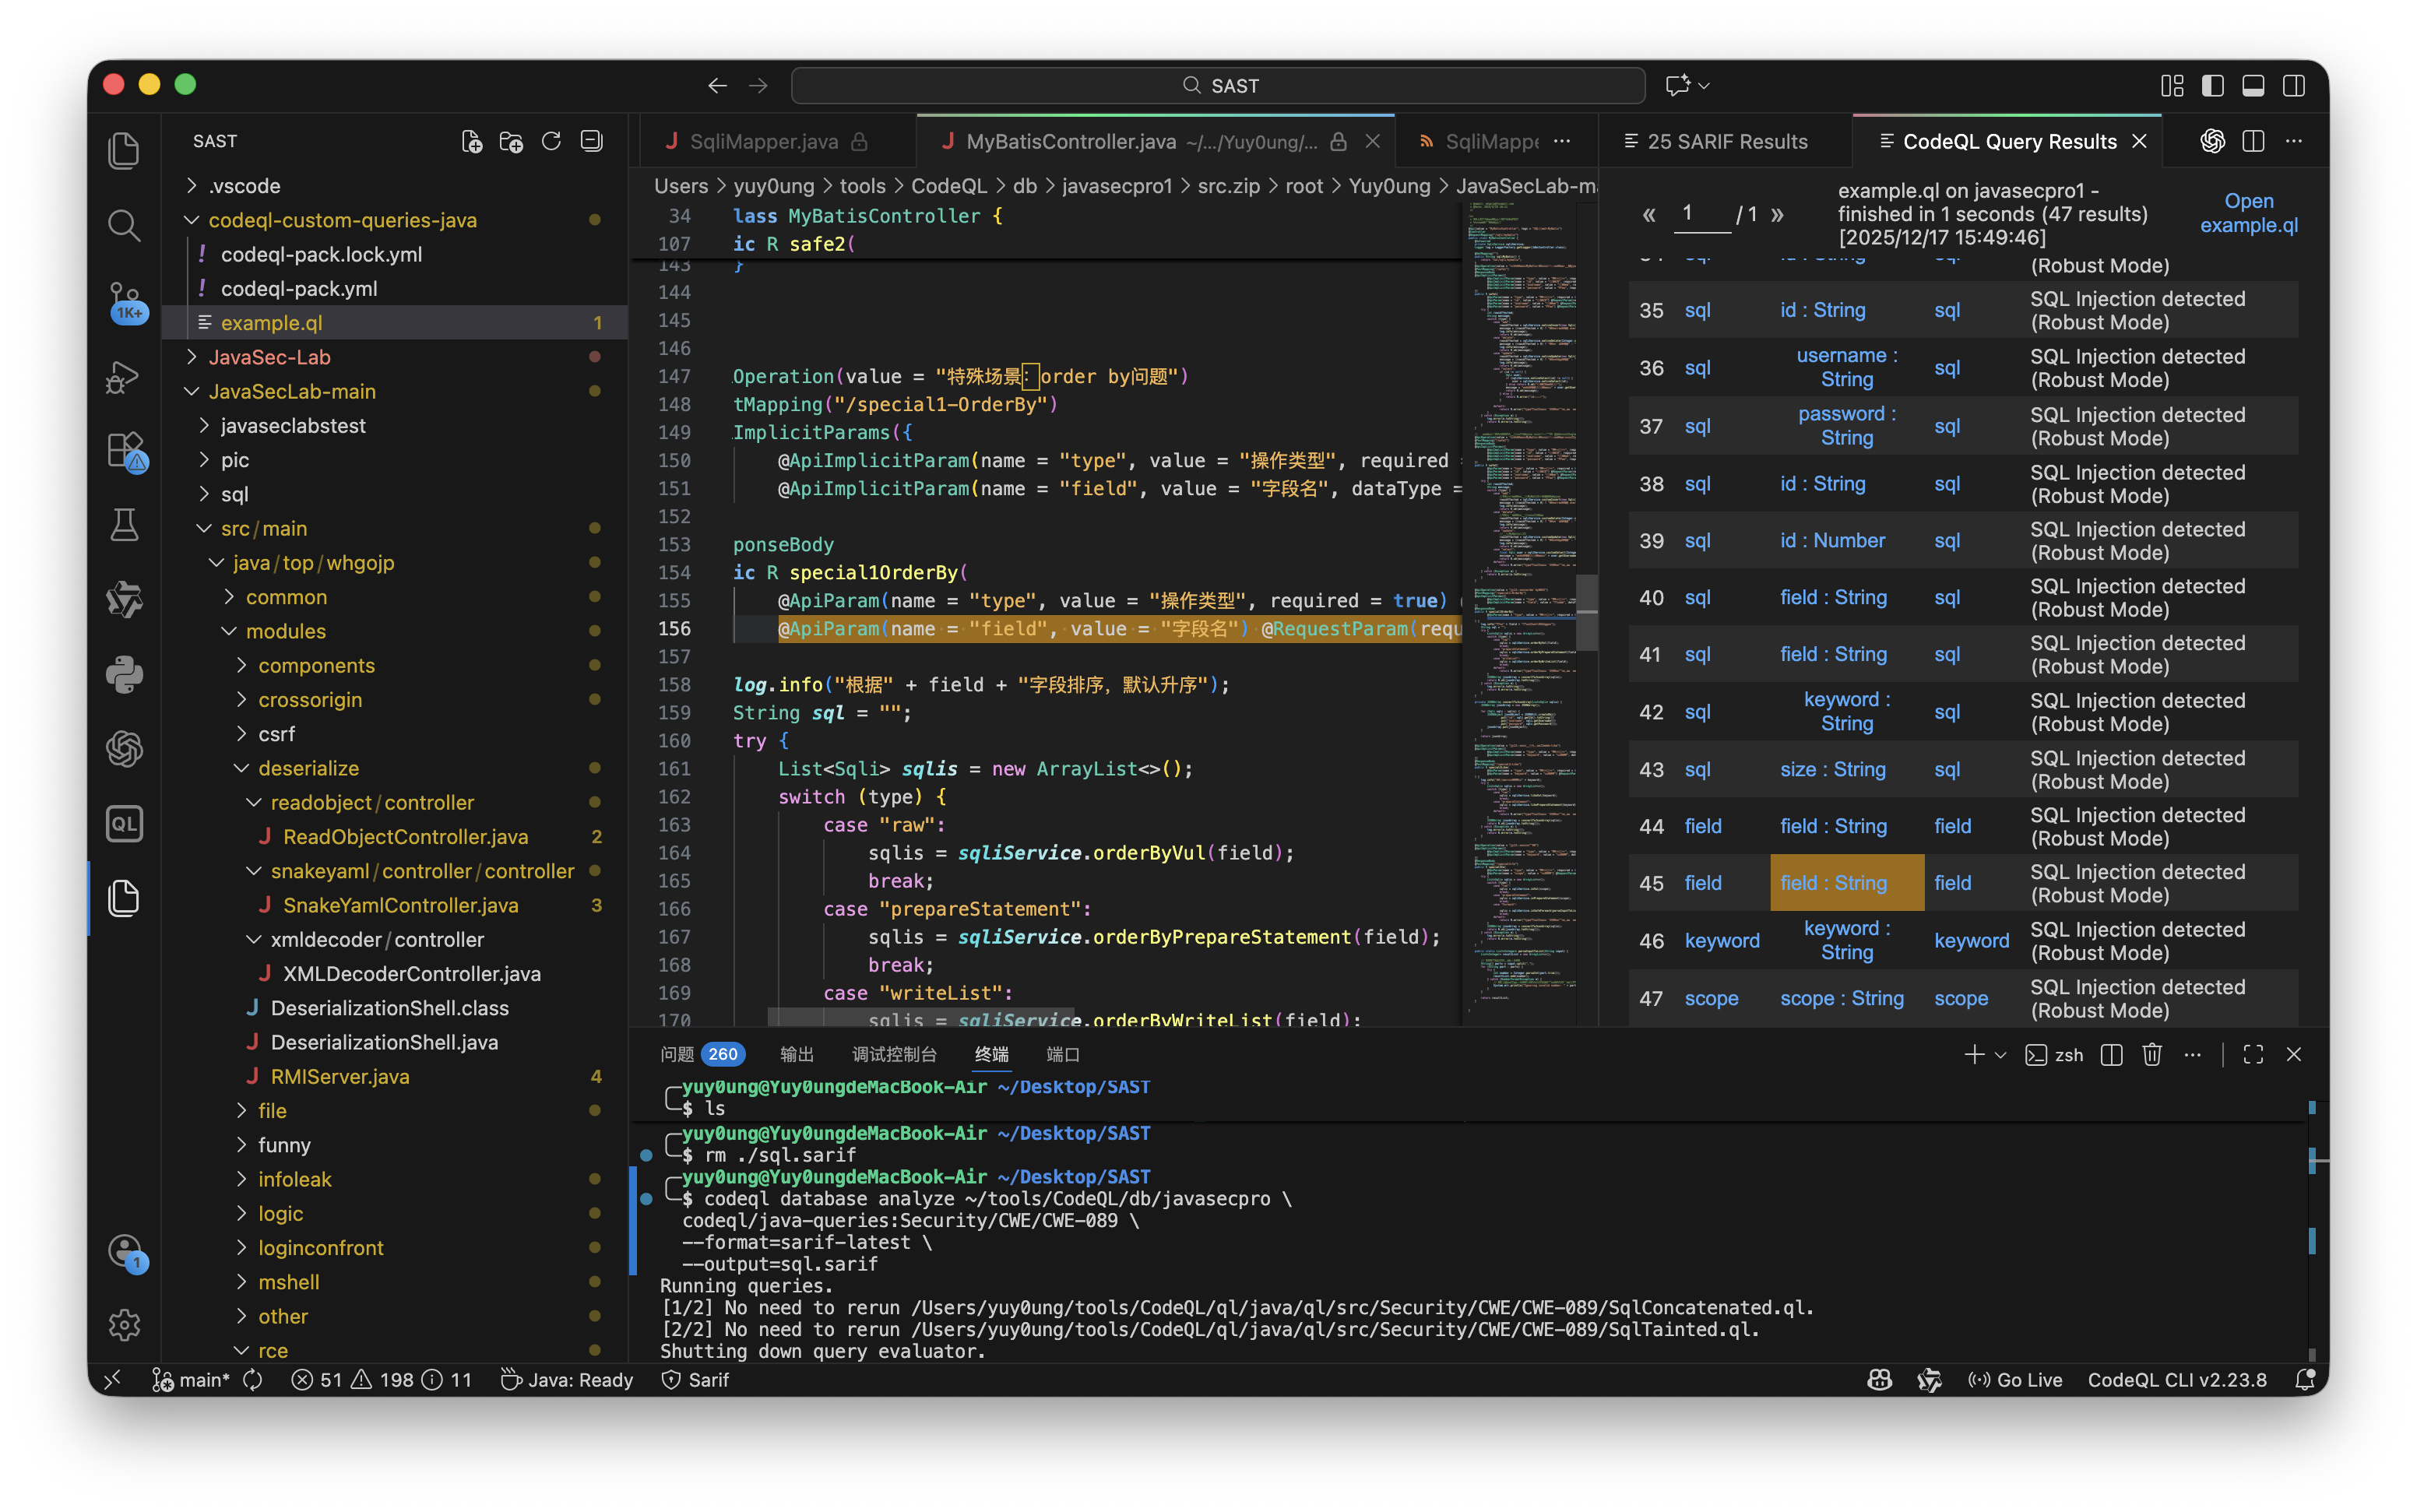The width and height of the screenshot is (2417, 1512).
Task: Toggle the primary side bar layout button
Action: pyautogui.click(x=2213, y=86)
